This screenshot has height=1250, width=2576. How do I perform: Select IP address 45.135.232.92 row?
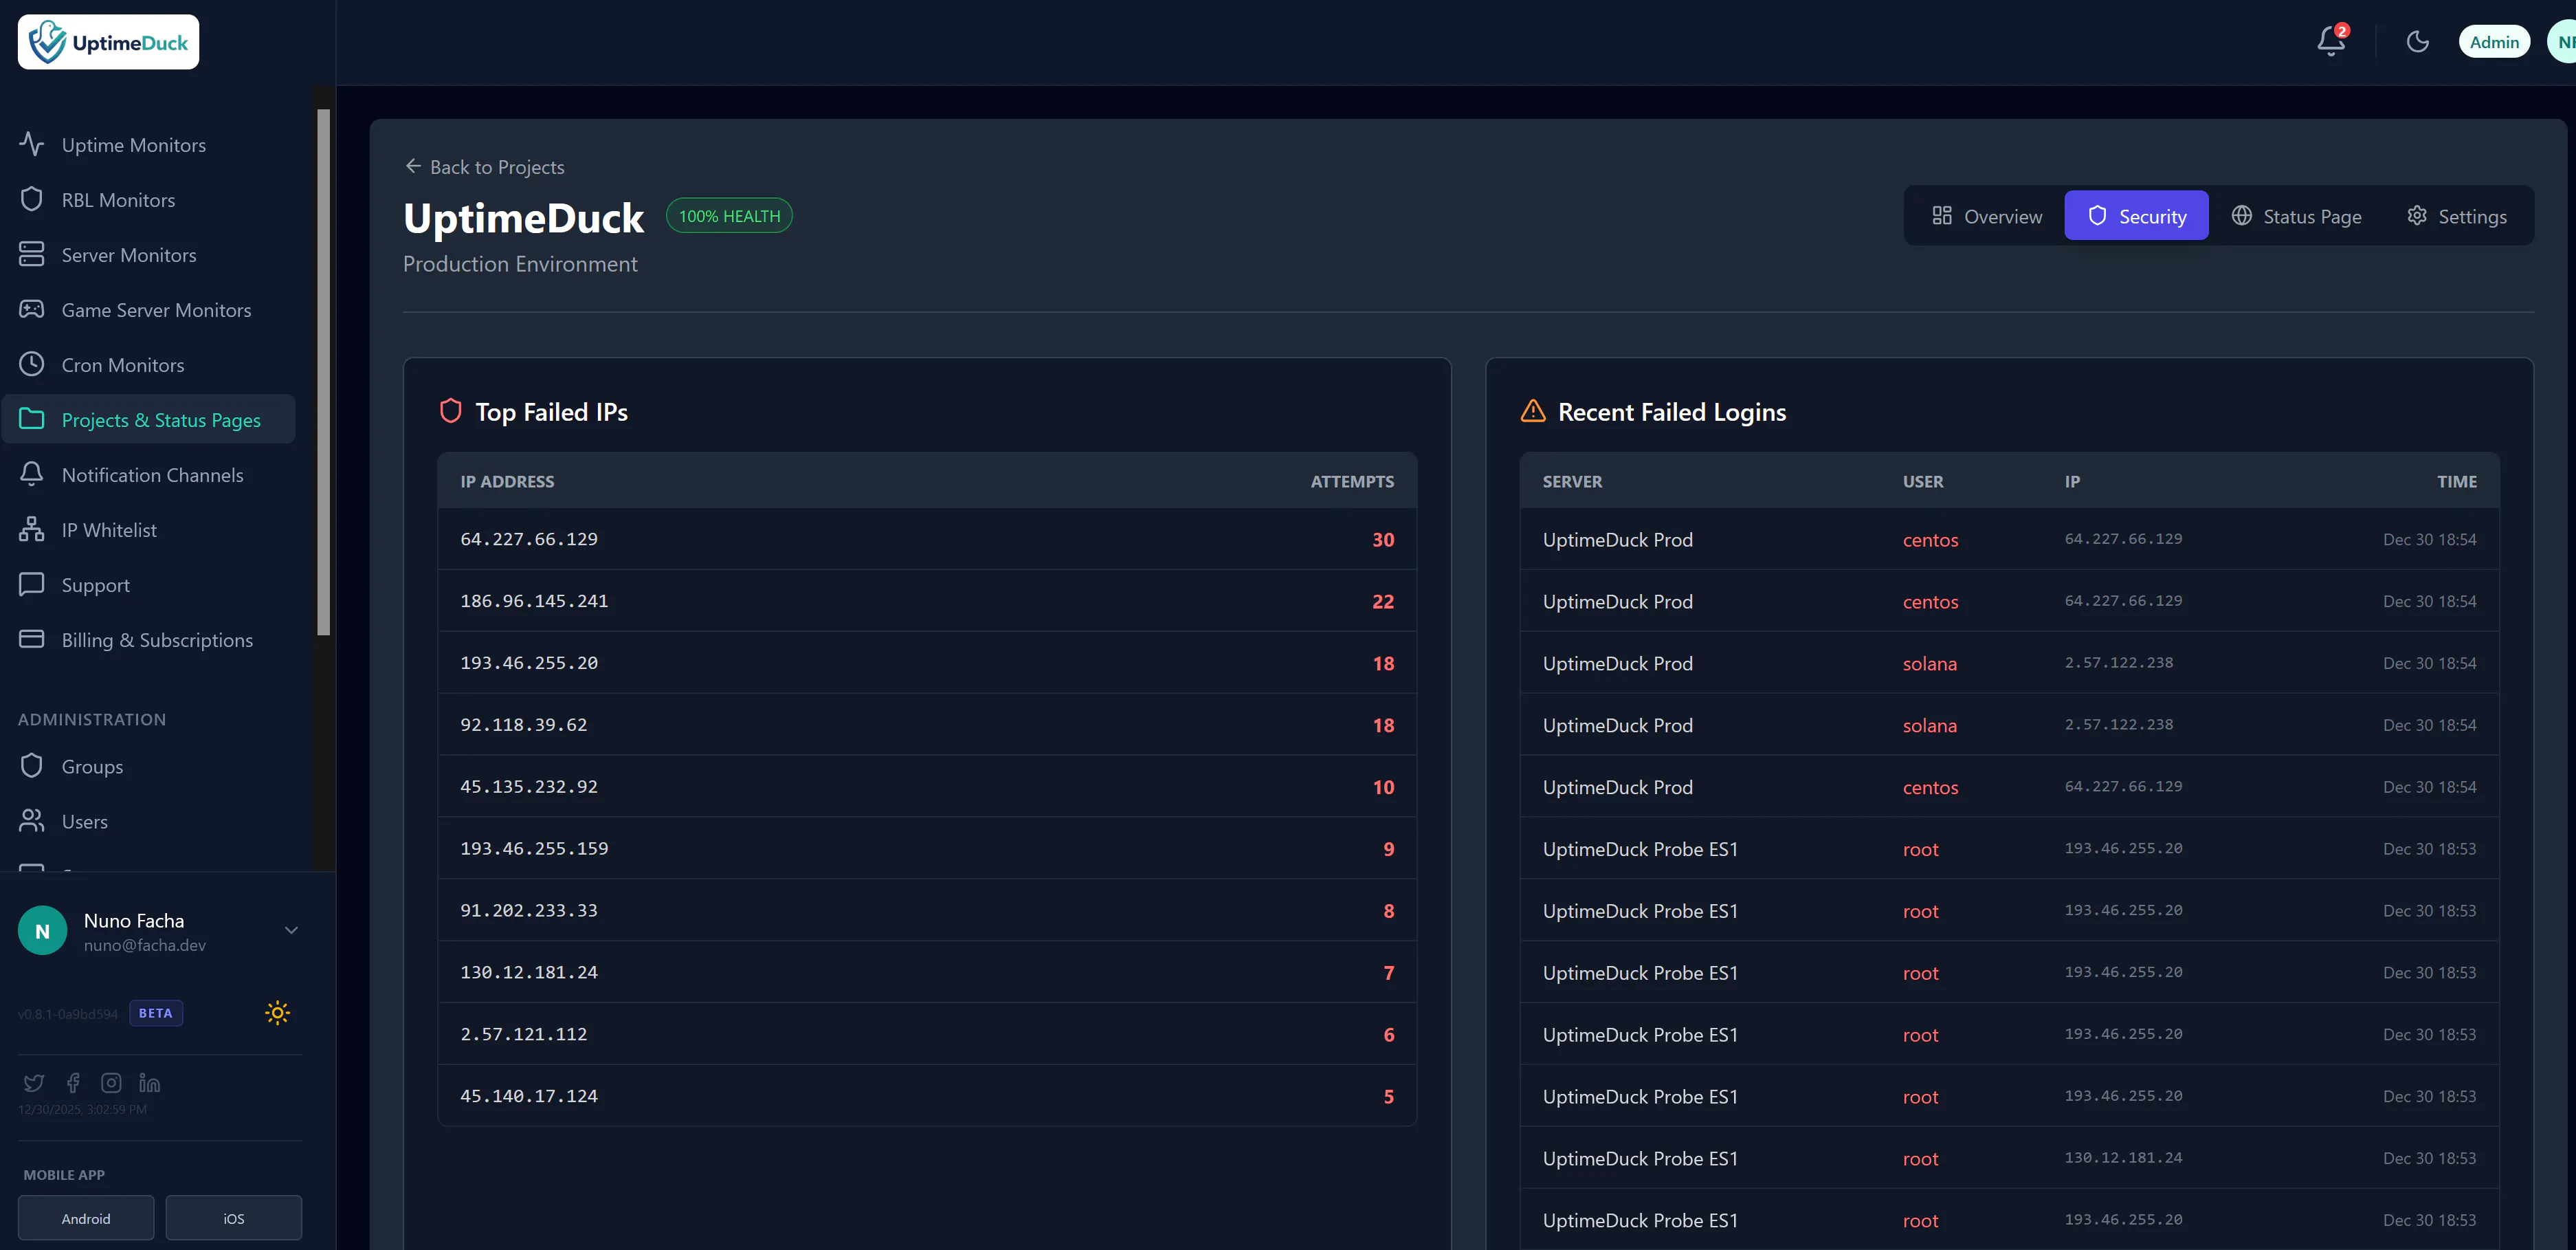(x=927, y=787)
